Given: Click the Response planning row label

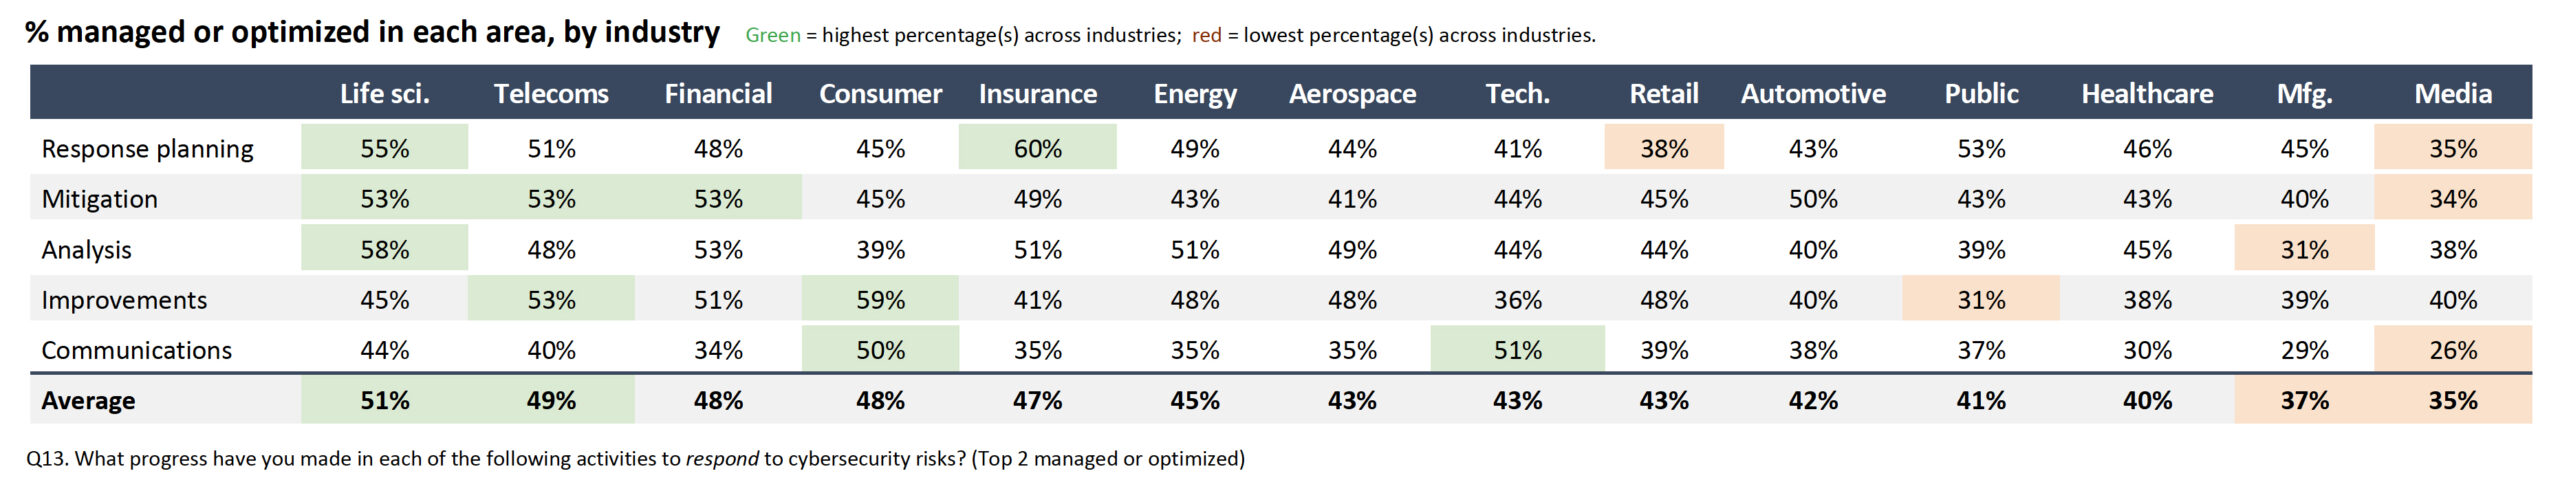Looking at the screenshot, I should 147,149.
